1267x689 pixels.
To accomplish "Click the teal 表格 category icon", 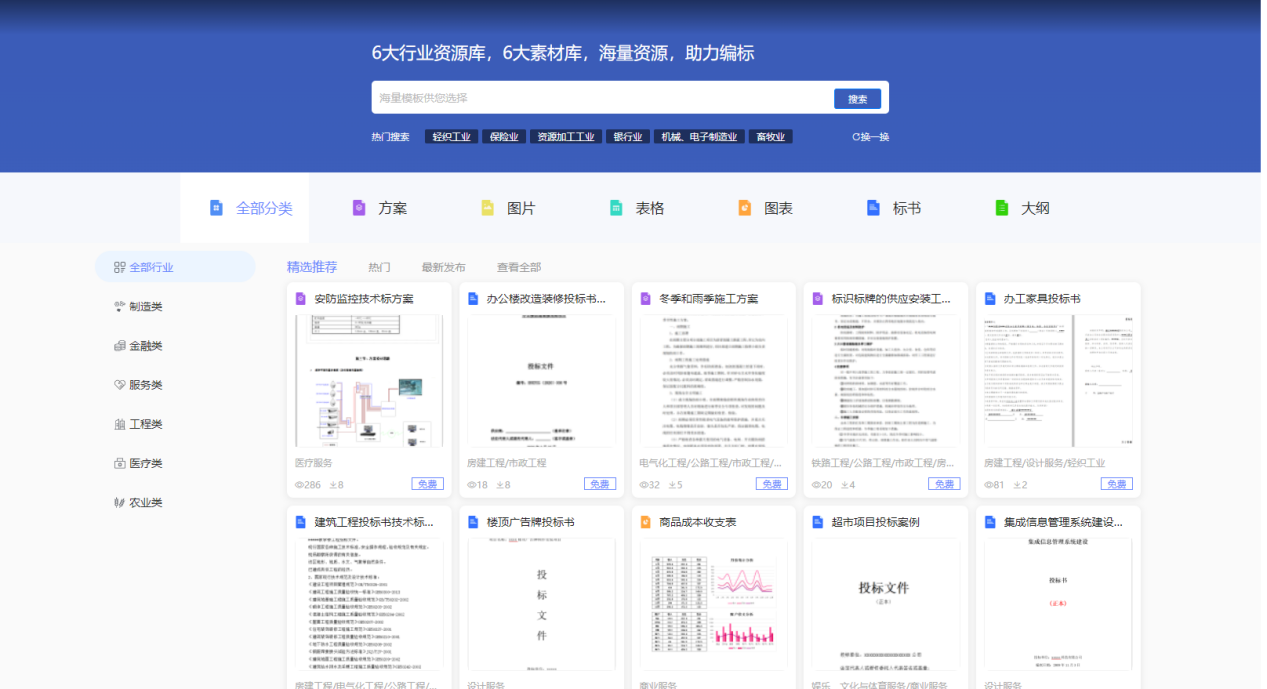I will coord(616,208).
